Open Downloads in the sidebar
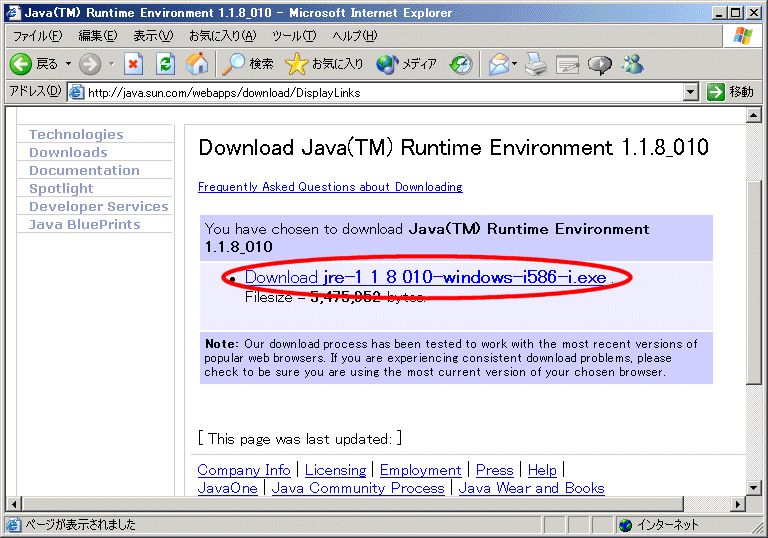Viewport: 768px width, 538px height. pyautogui.click(x=68, y=152)
